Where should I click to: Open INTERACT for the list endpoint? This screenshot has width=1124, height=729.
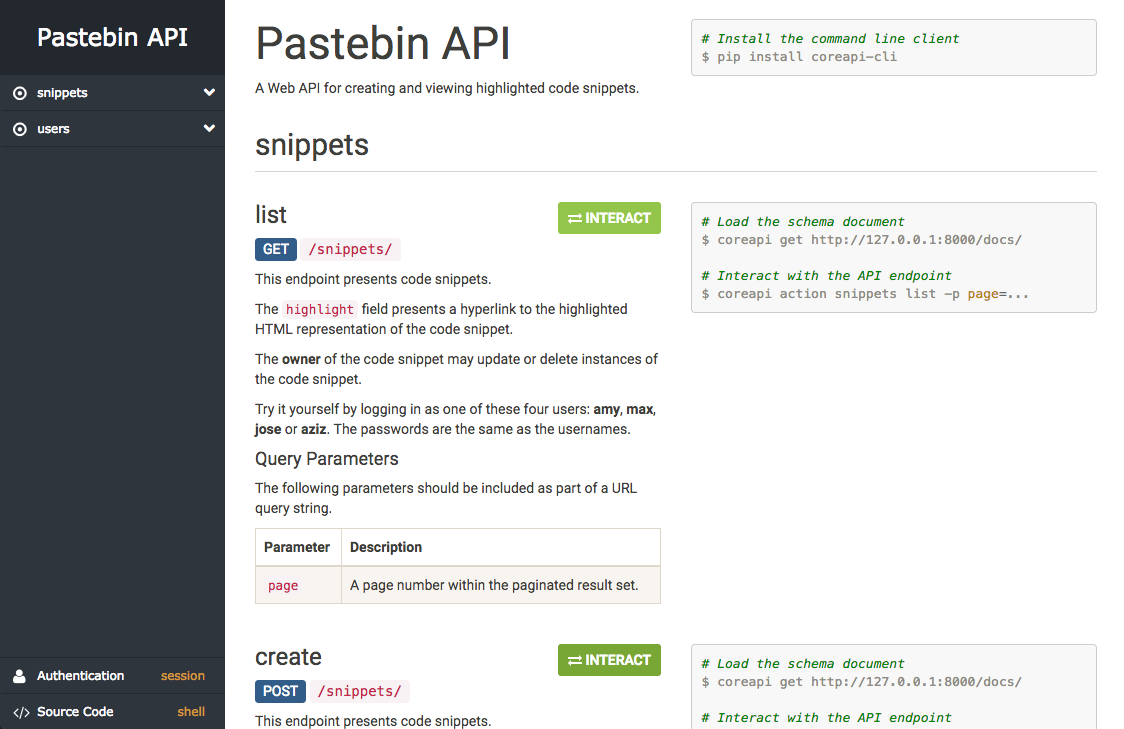click(x=609, y=217)
